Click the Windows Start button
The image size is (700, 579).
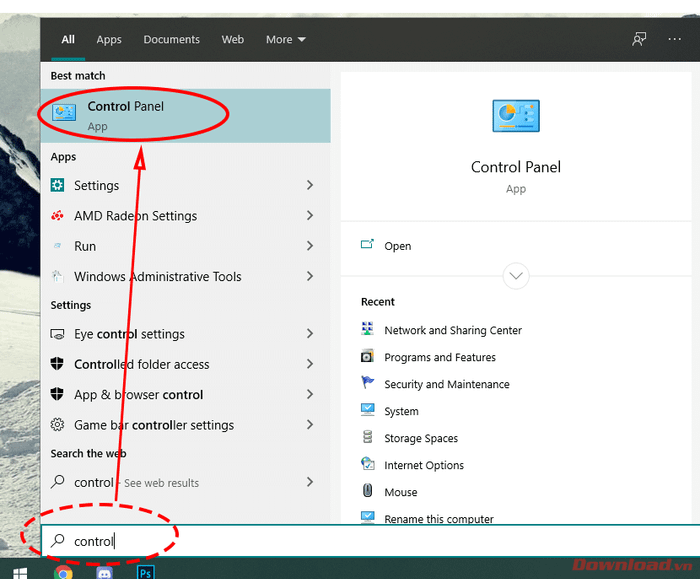[x=20, y=573]
